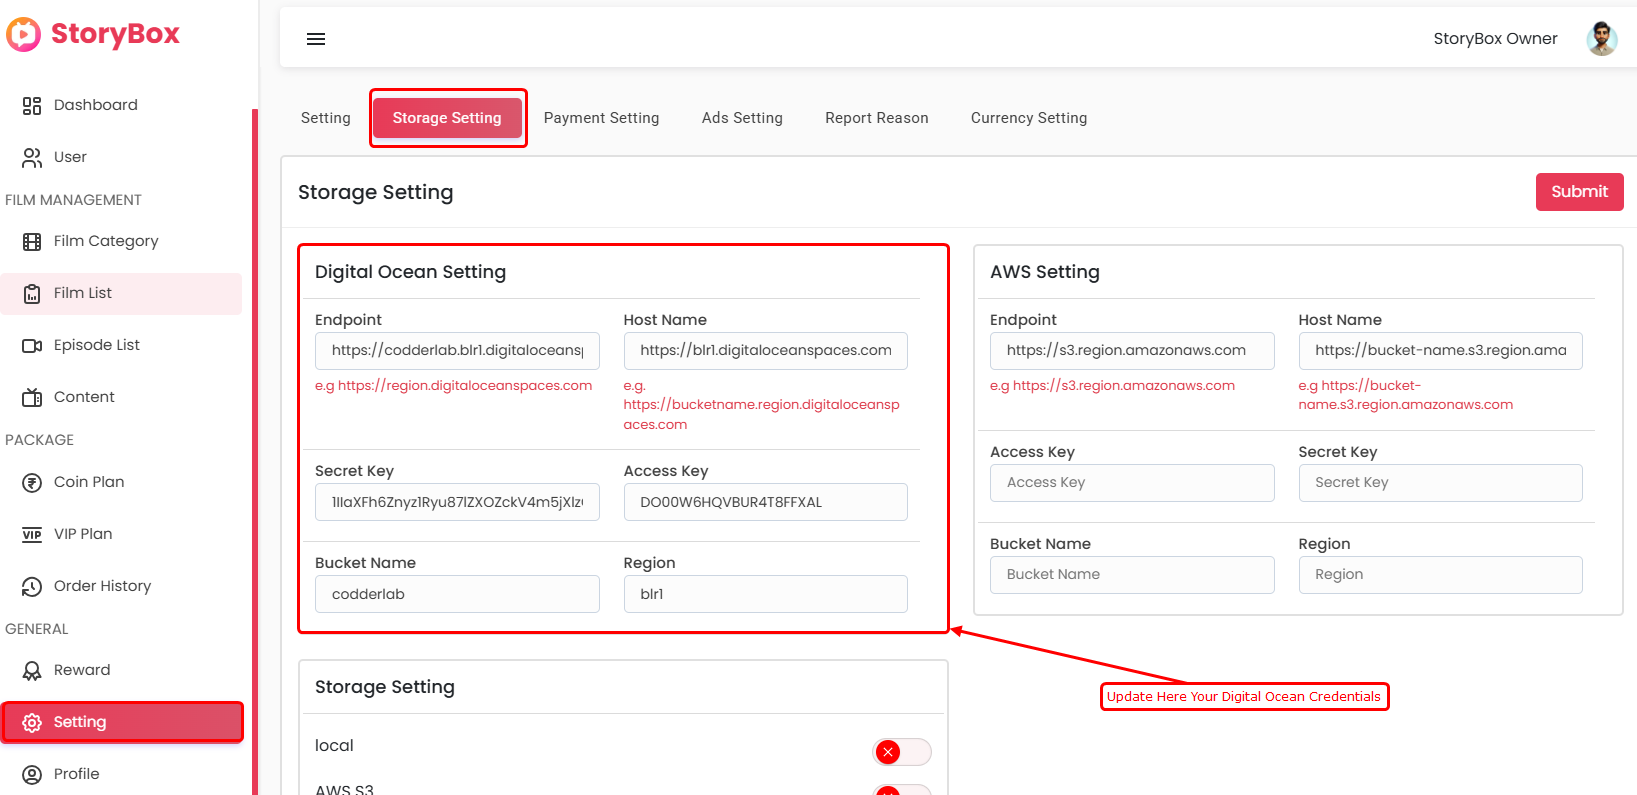
Task: Click the hamburger menu icon
Action: (x=316, y=39)
